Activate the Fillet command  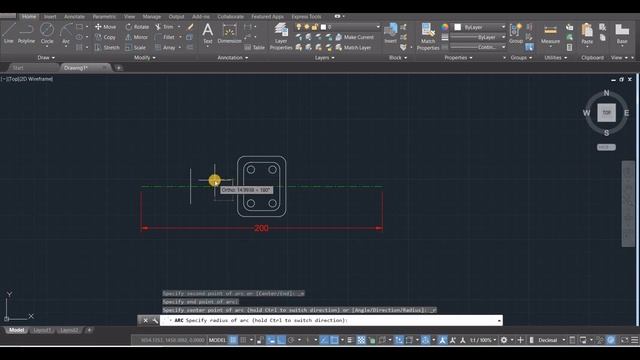pos(165,37)
